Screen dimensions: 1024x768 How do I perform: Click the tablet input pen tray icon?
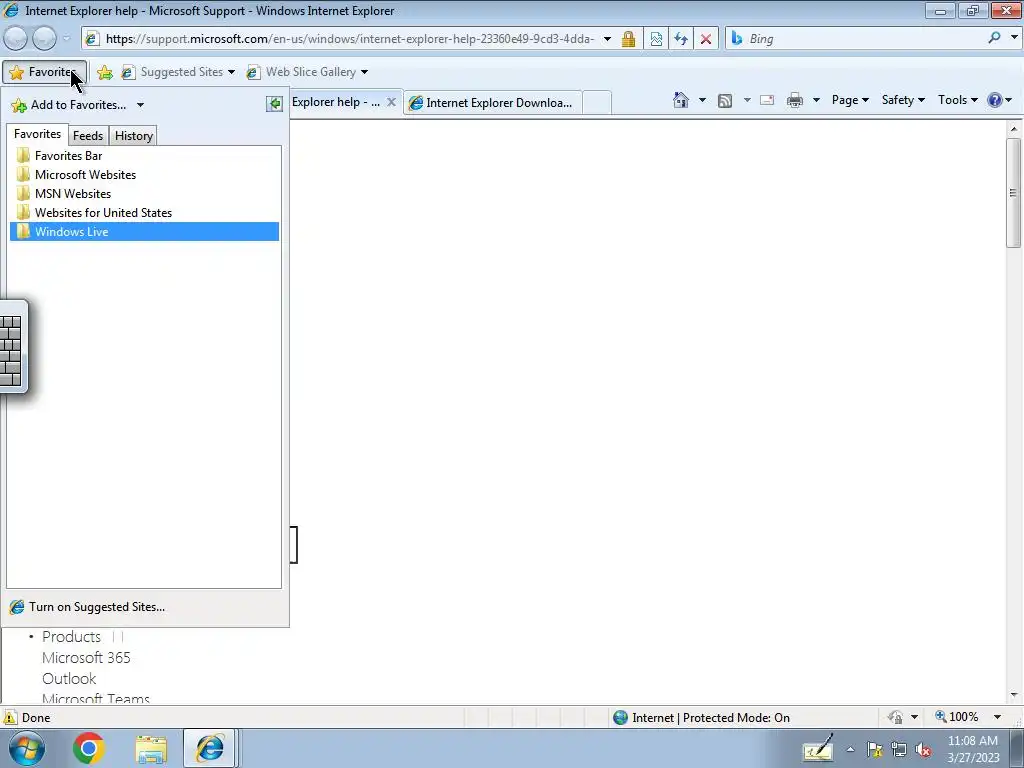[818, 749]
